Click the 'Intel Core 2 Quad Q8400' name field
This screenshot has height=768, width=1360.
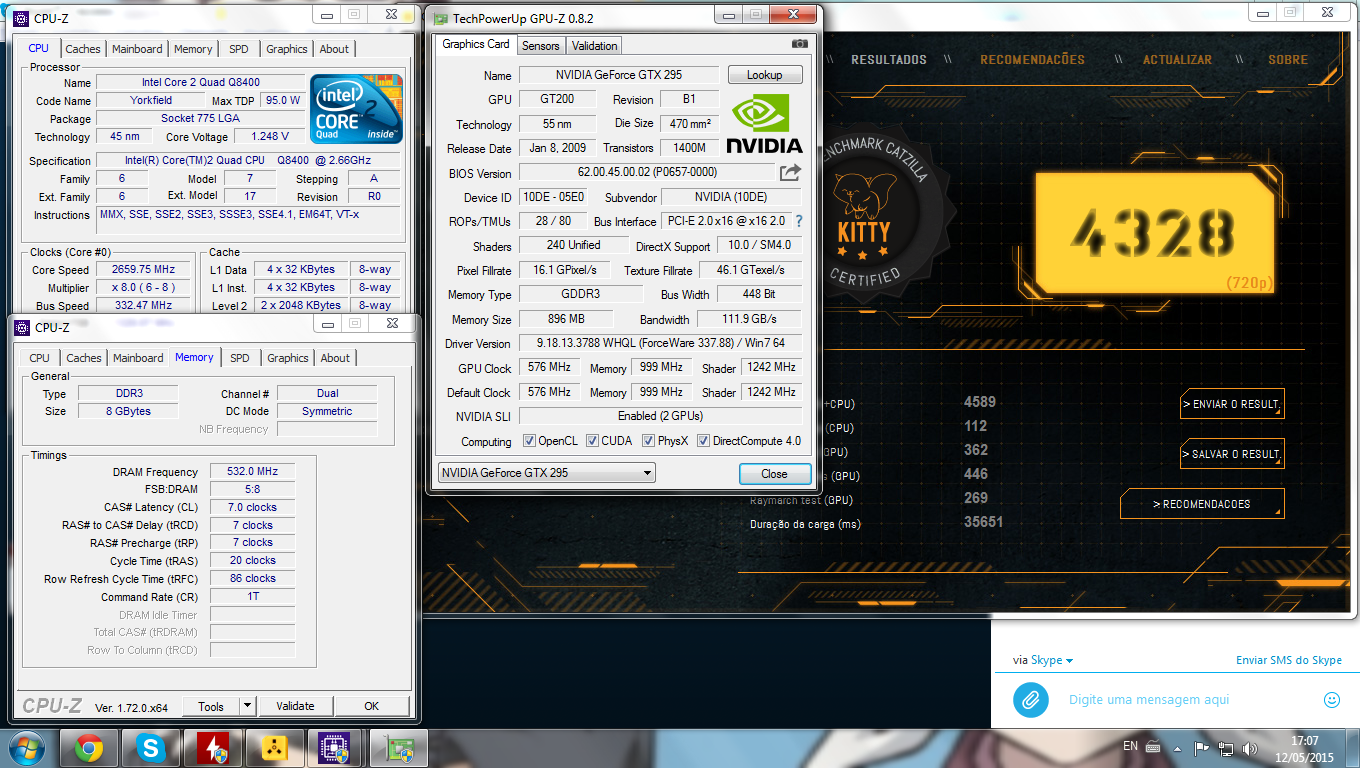(200, 82)
